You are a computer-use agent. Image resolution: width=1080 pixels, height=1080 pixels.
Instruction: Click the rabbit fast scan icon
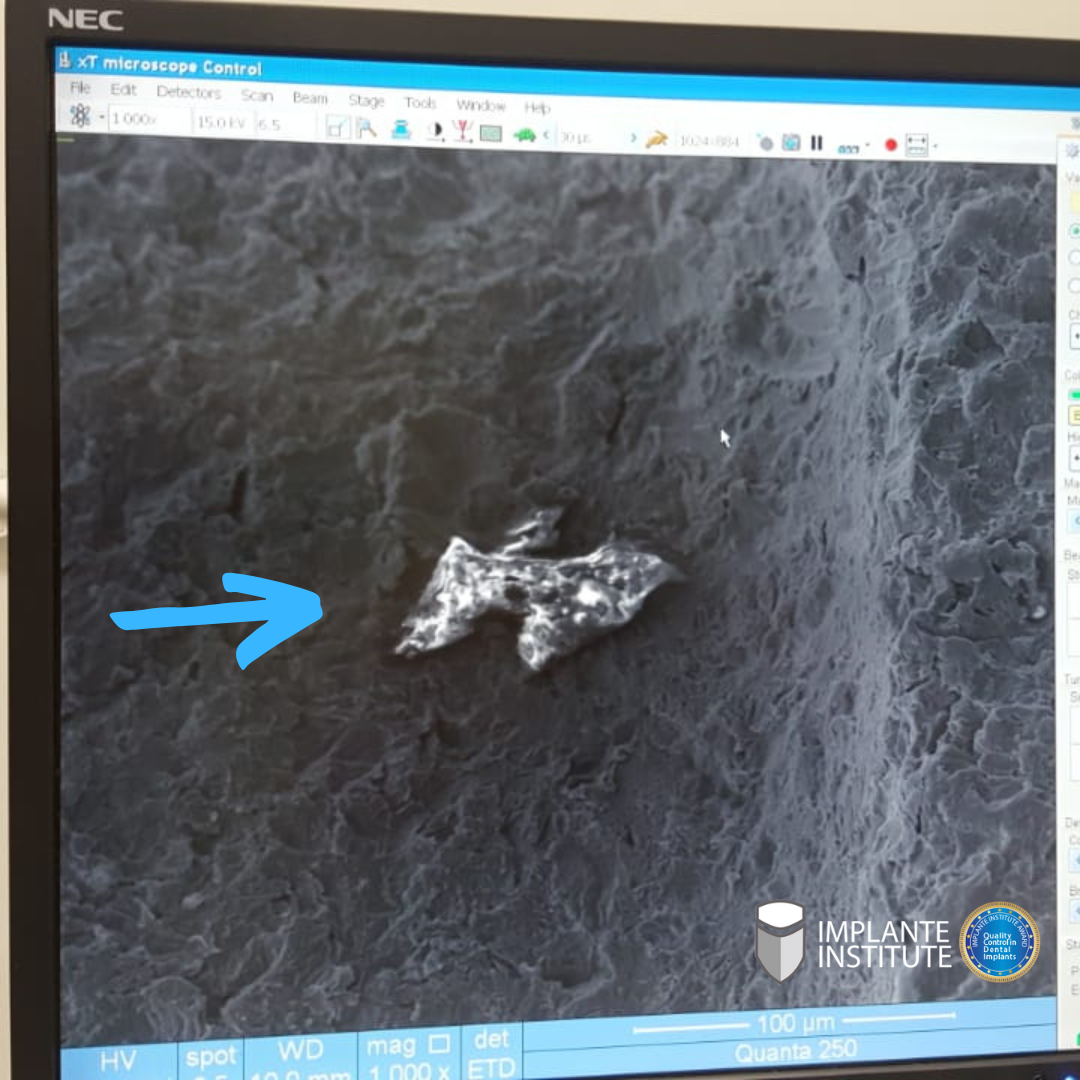click(x=656, y=139)
